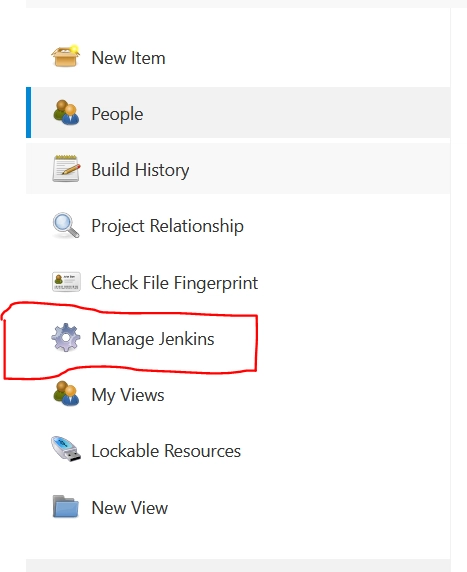
Task: Open the My Views text link
Action: [128, 395]
